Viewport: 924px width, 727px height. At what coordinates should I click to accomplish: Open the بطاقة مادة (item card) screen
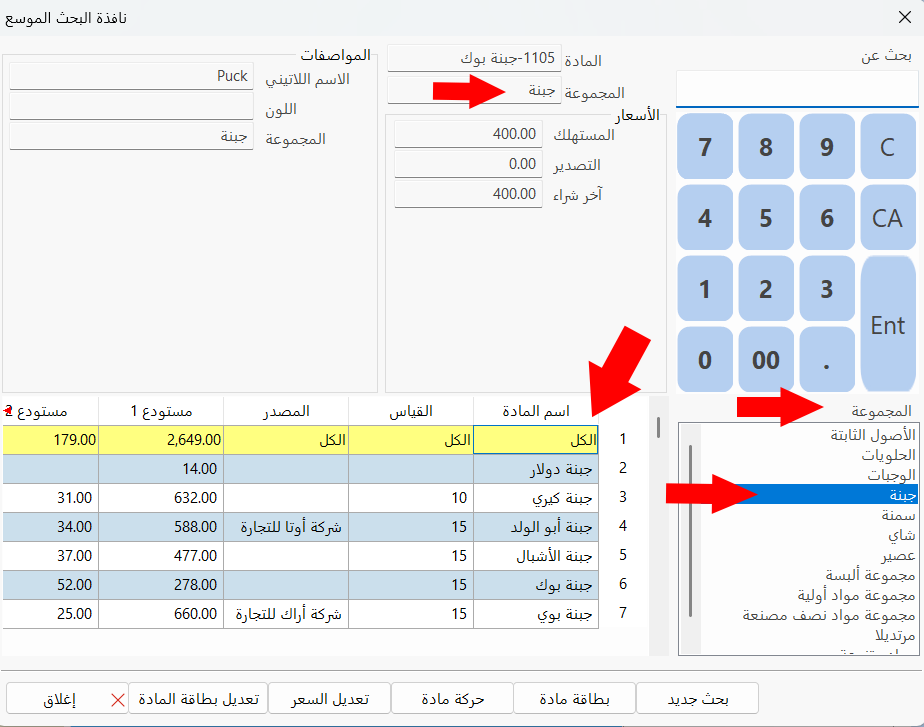pyautogui.click(x=575, y=698)
